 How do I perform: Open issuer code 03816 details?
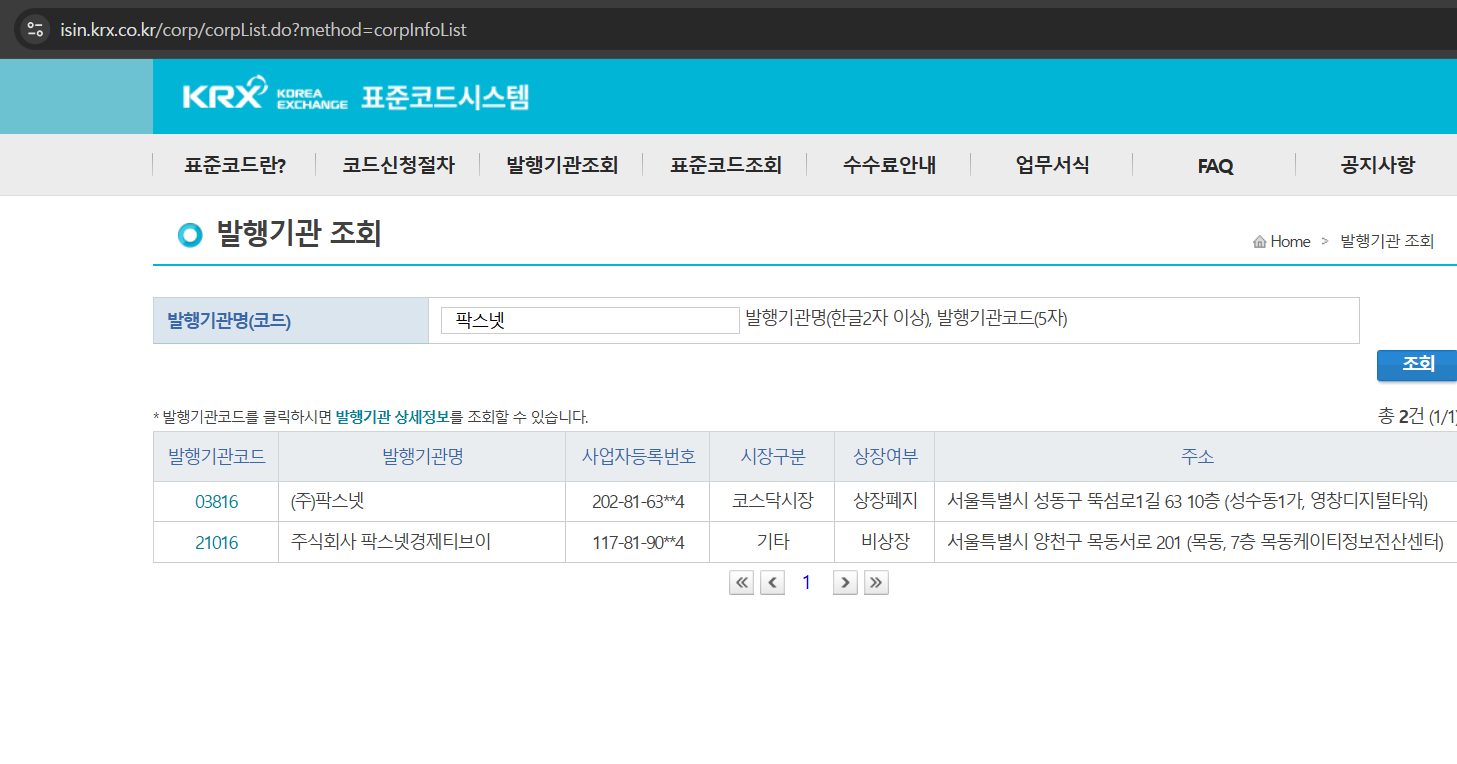tap(216, 502)
